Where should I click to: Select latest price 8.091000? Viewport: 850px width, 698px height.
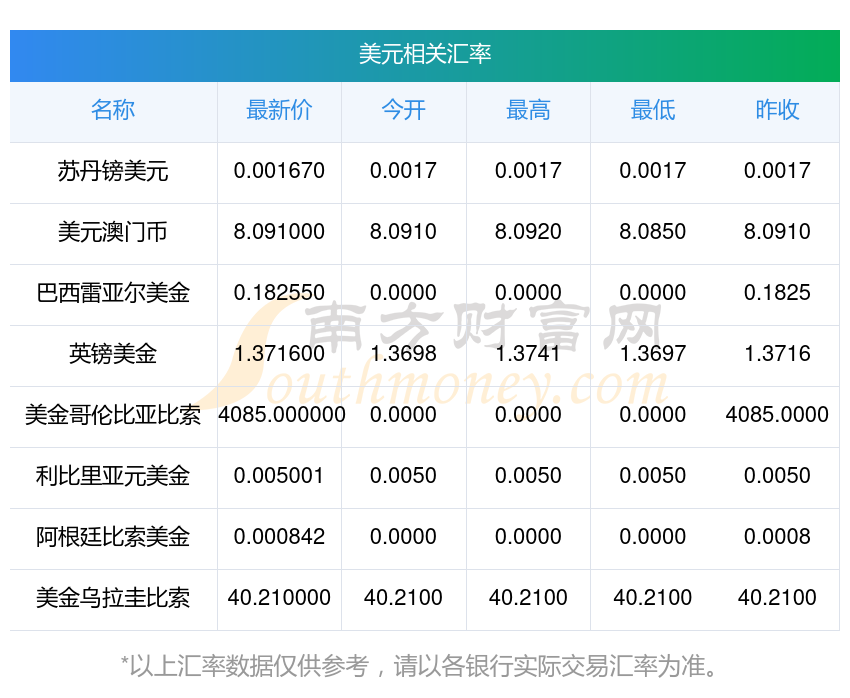point(279,232)
